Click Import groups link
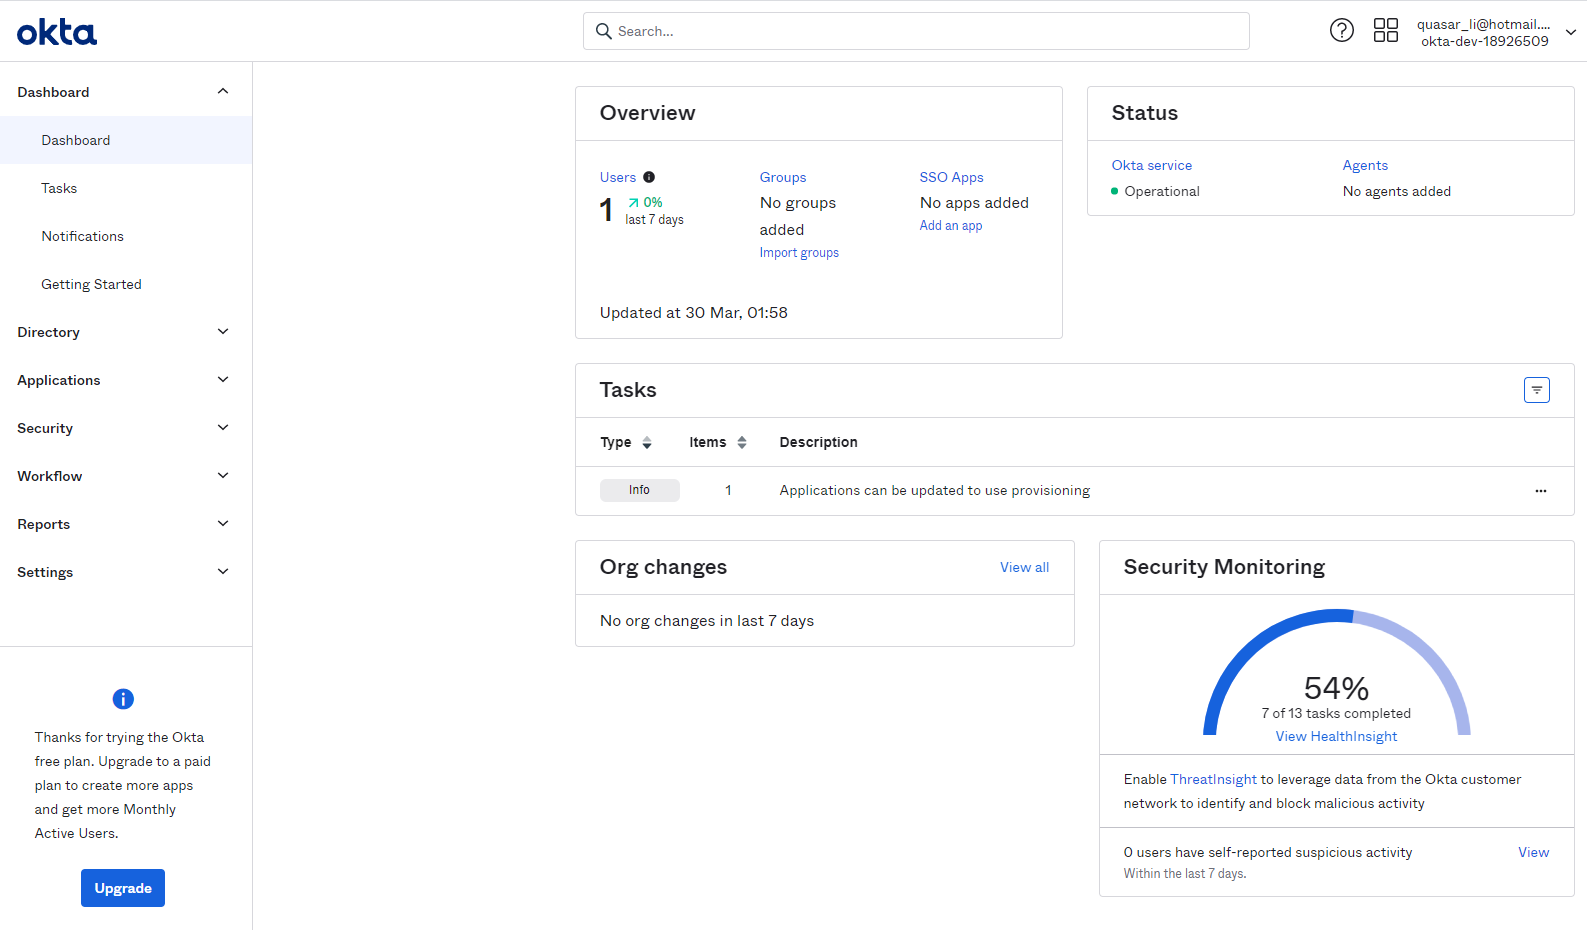Screen dimensions: 1587x930 point(799,253)
